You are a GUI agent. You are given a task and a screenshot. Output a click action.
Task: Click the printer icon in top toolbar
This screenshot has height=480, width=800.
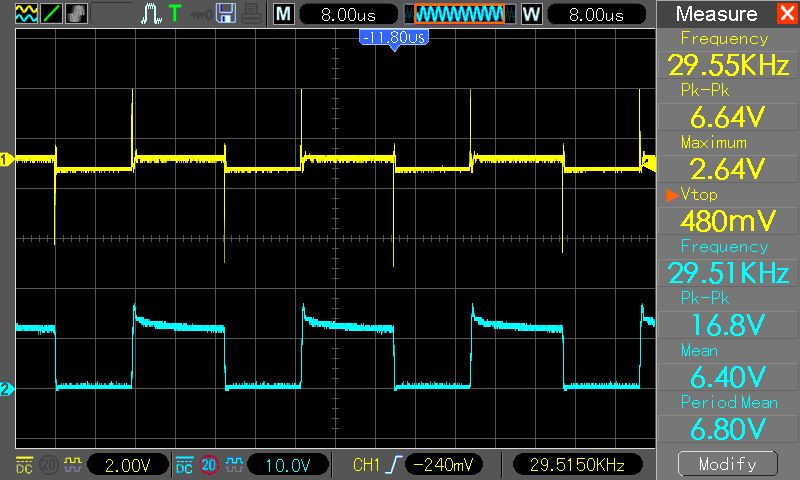[250, 14]
